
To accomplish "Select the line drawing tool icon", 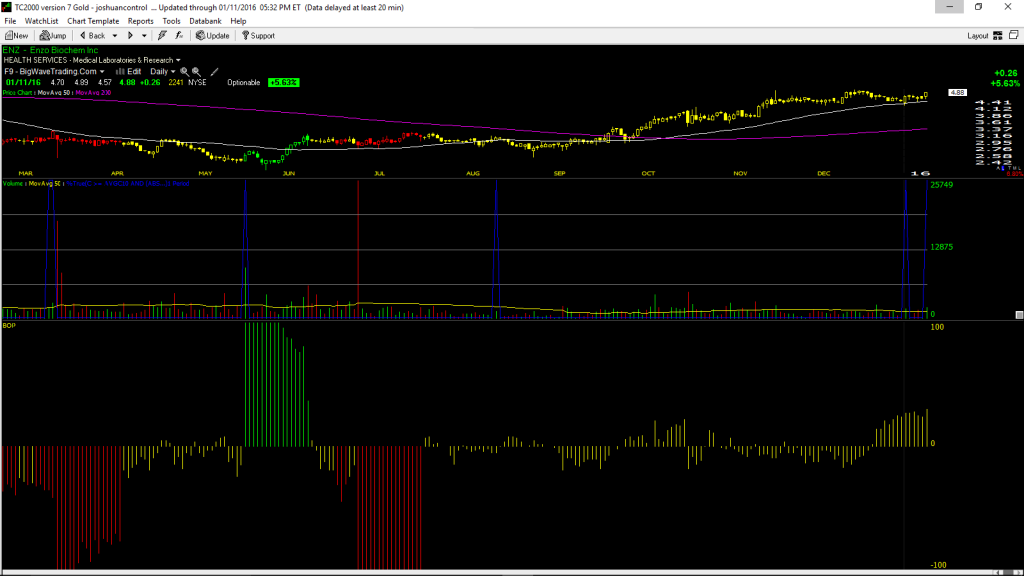I will [214, 72].
